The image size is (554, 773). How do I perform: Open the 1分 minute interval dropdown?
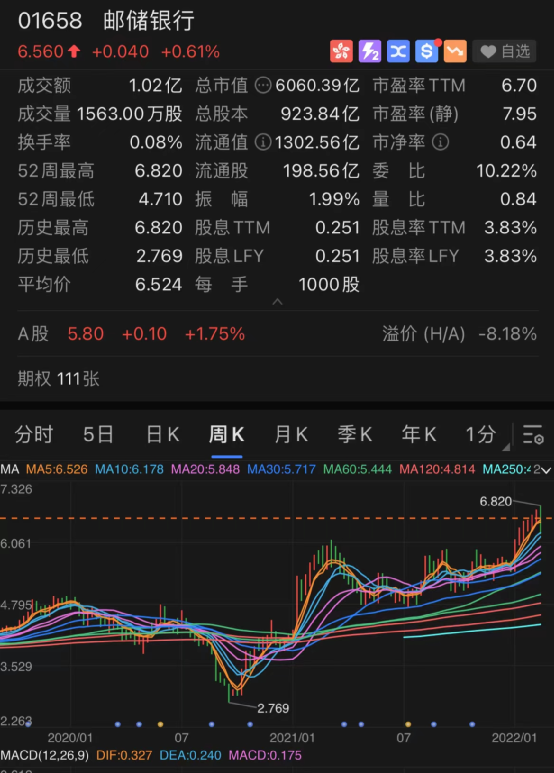486,435
